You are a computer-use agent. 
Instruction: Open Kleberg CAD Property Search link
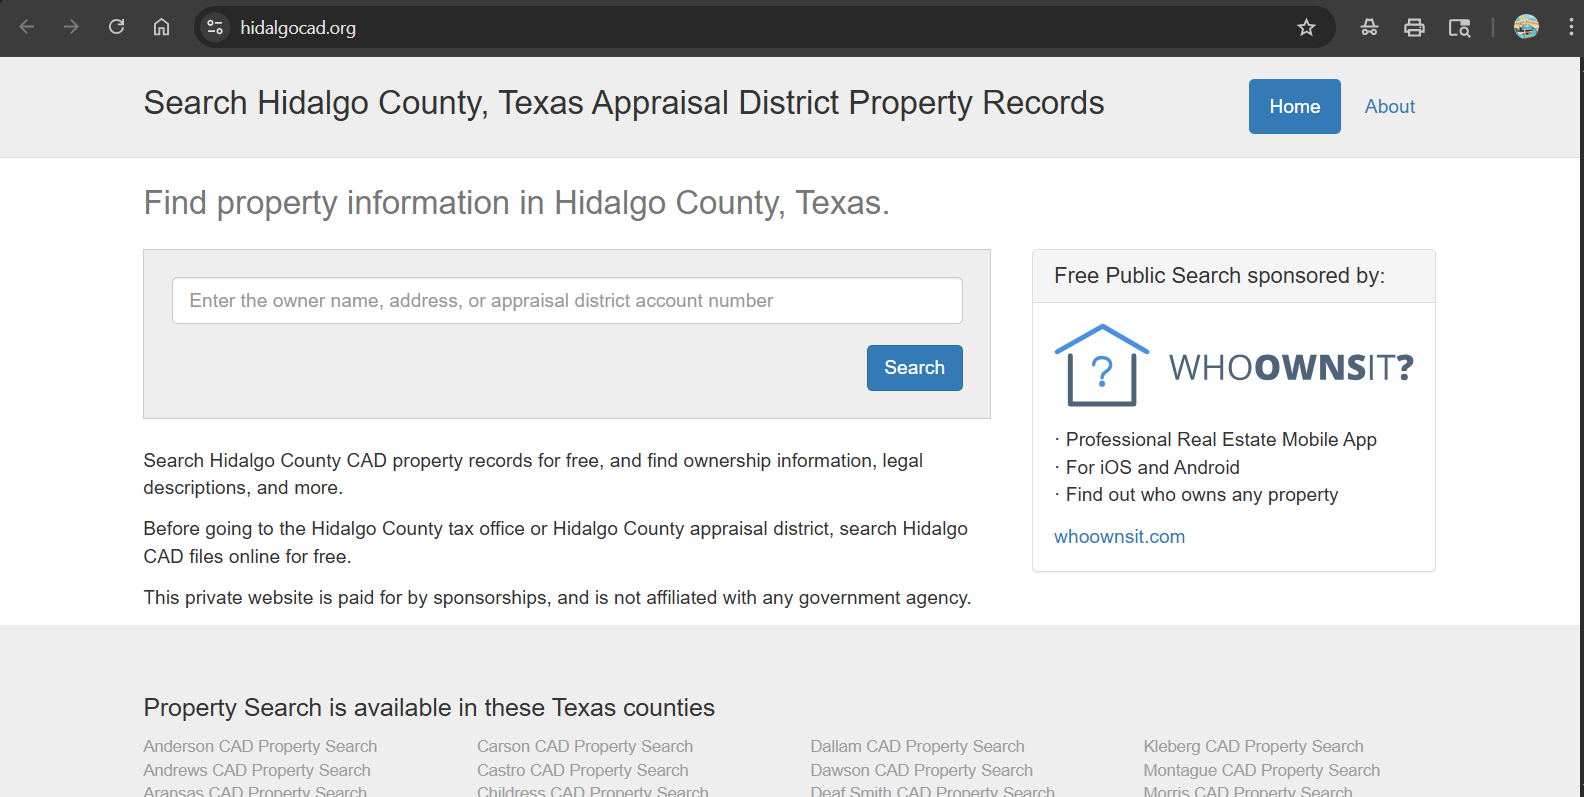1253,746
